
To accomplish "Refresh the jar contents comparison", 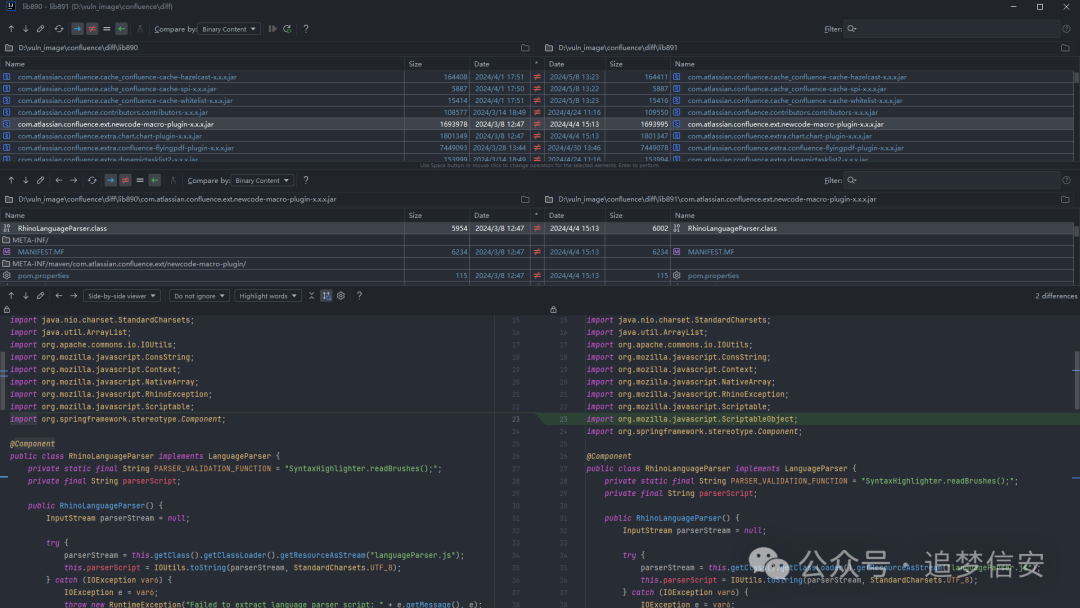I will [92, 180].
